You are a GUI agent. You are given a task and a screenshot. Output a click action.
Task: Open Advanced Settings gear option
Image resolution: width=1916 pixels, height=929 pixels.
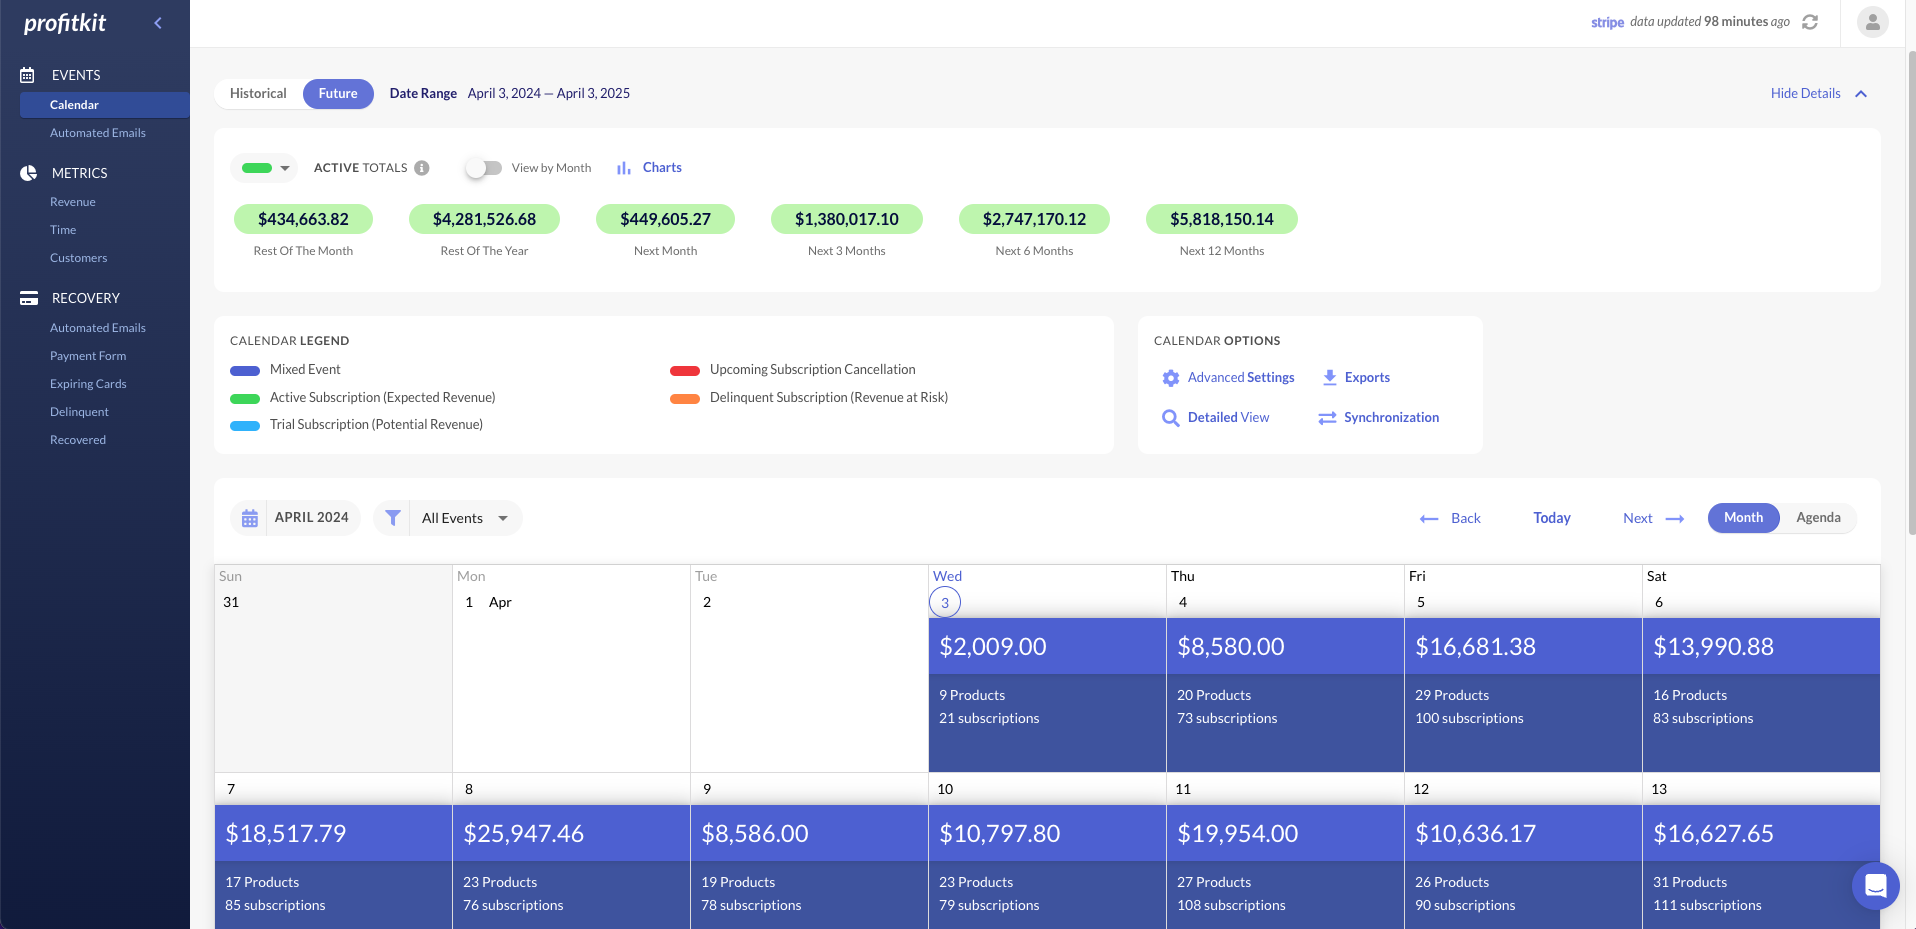tap(1171, 378)
